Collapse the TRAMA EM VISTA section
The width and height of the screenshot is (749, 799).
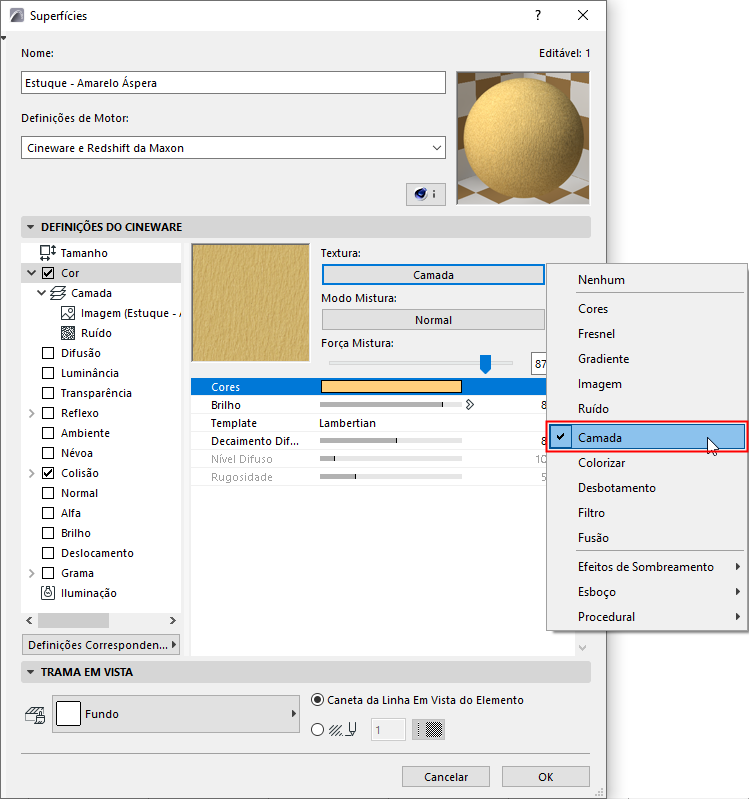pyautogui.click(x=31, y=672)
